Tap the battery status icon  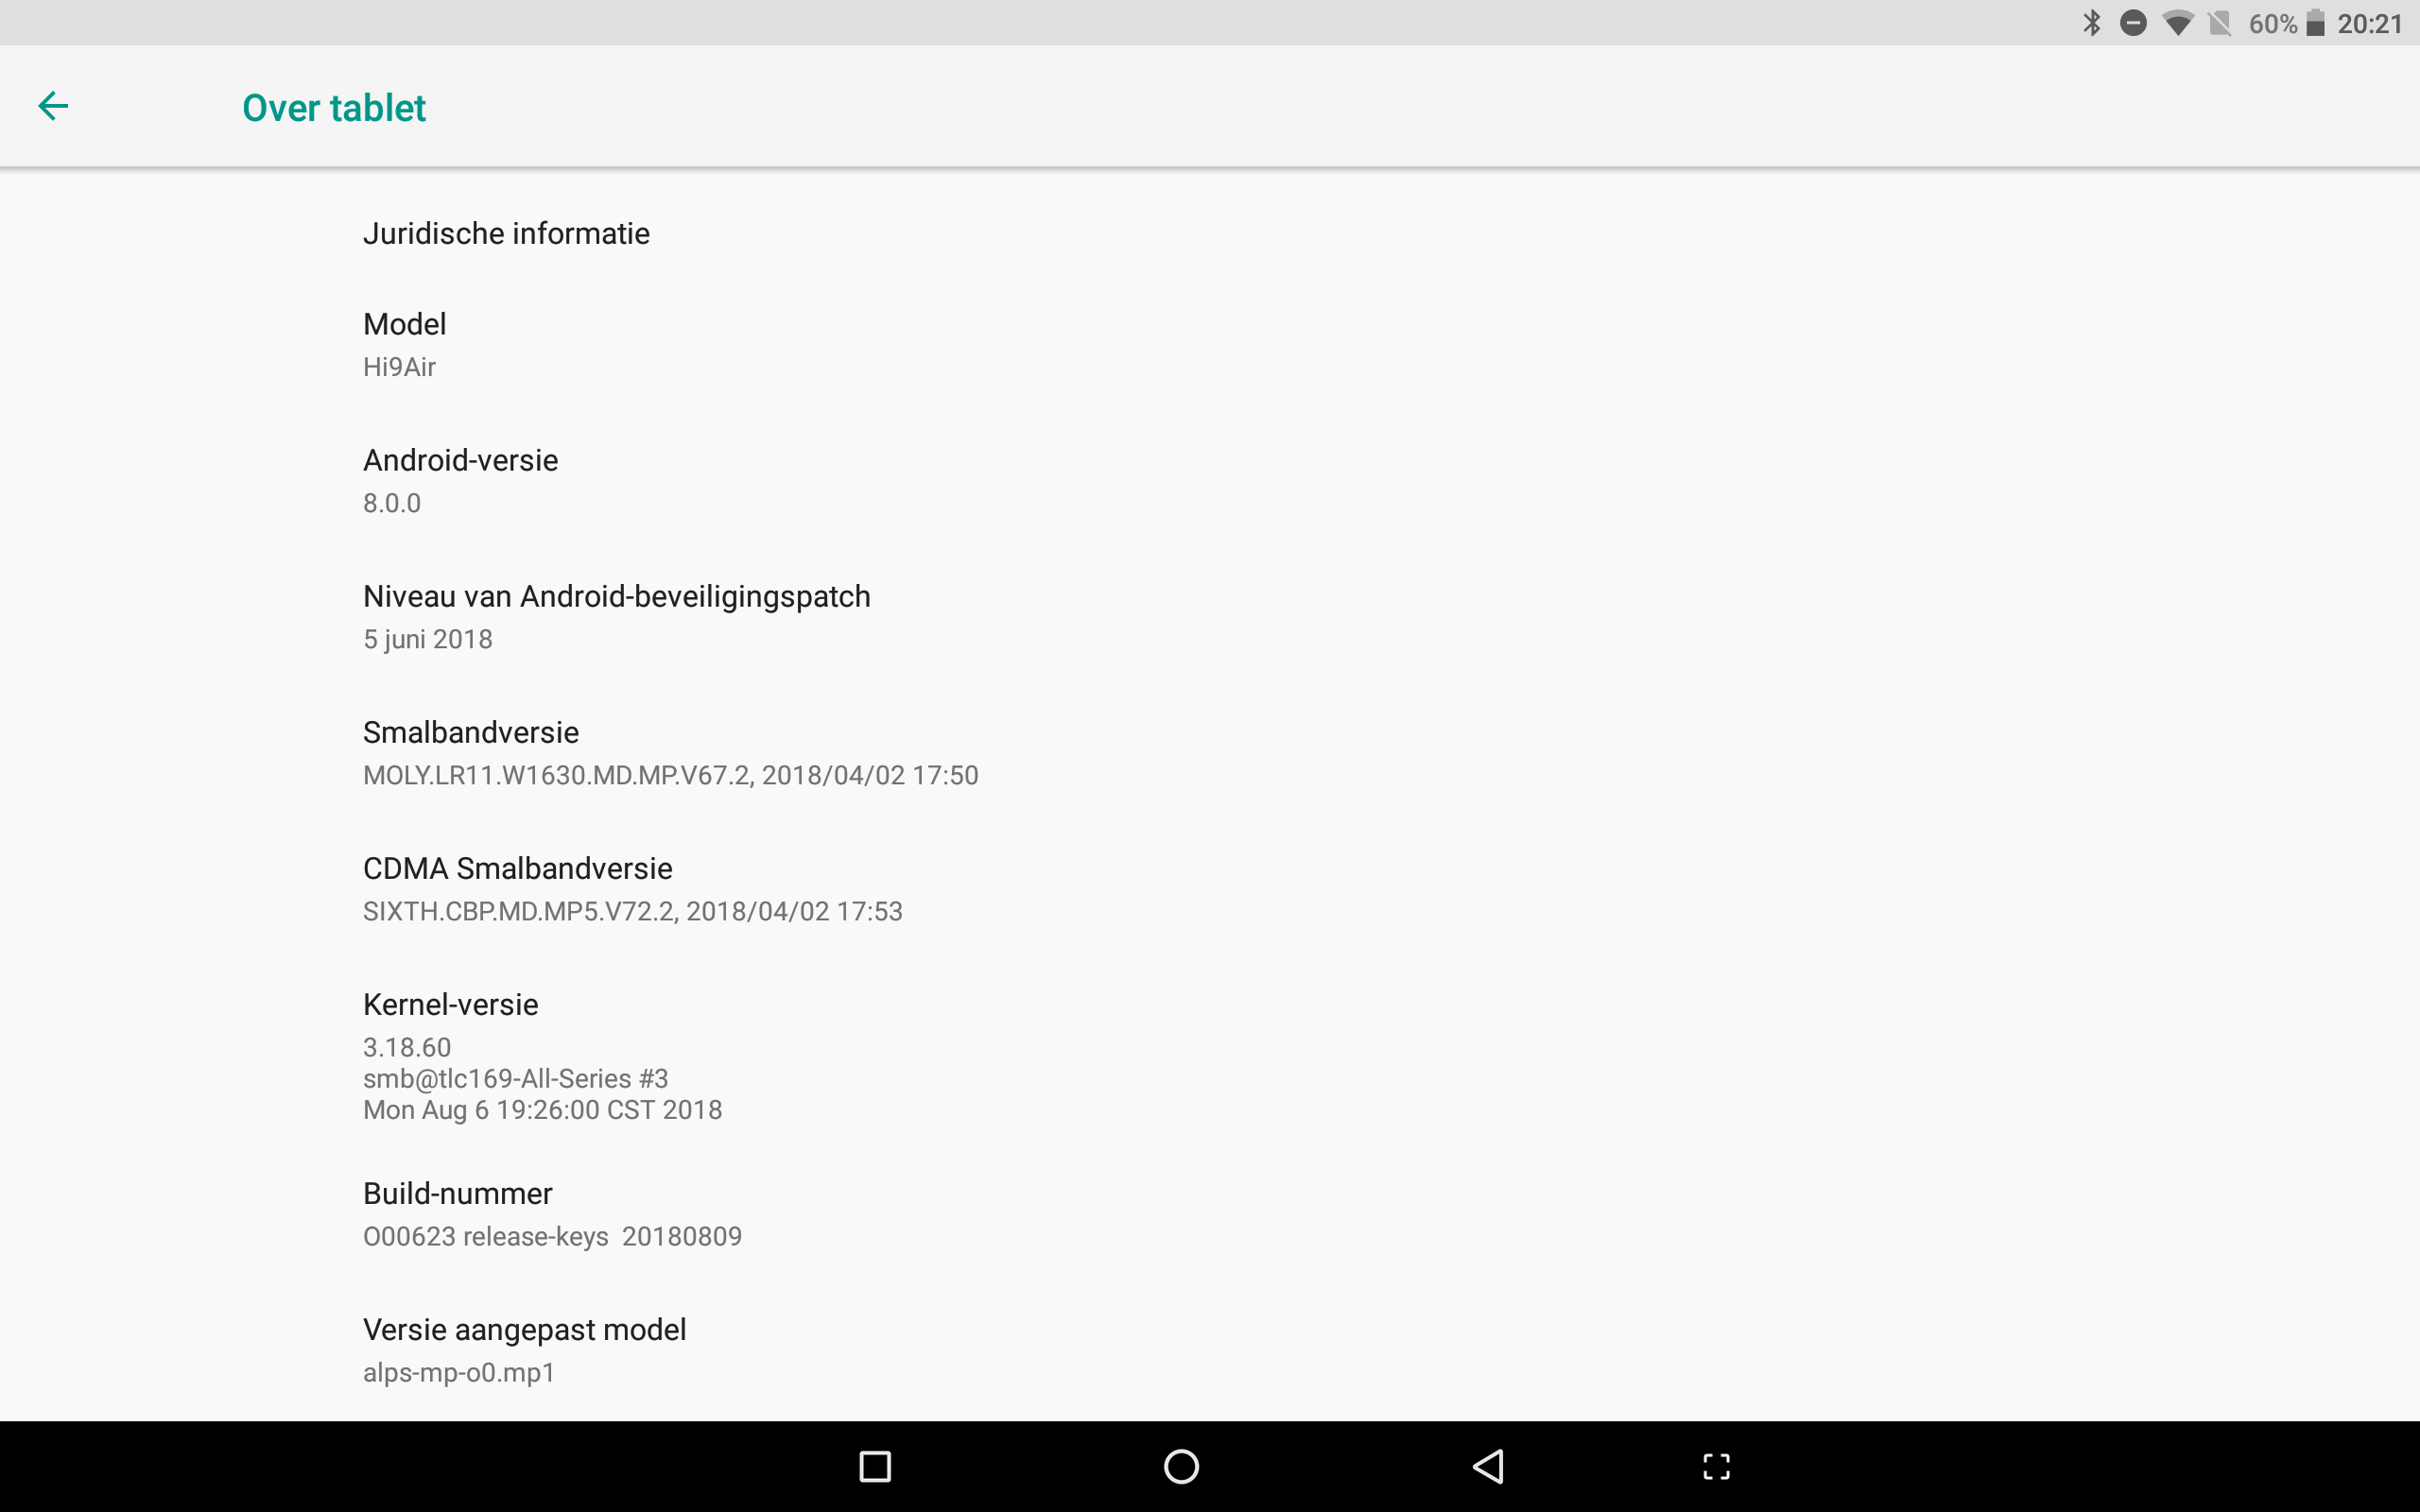[x=2315, y=23]
